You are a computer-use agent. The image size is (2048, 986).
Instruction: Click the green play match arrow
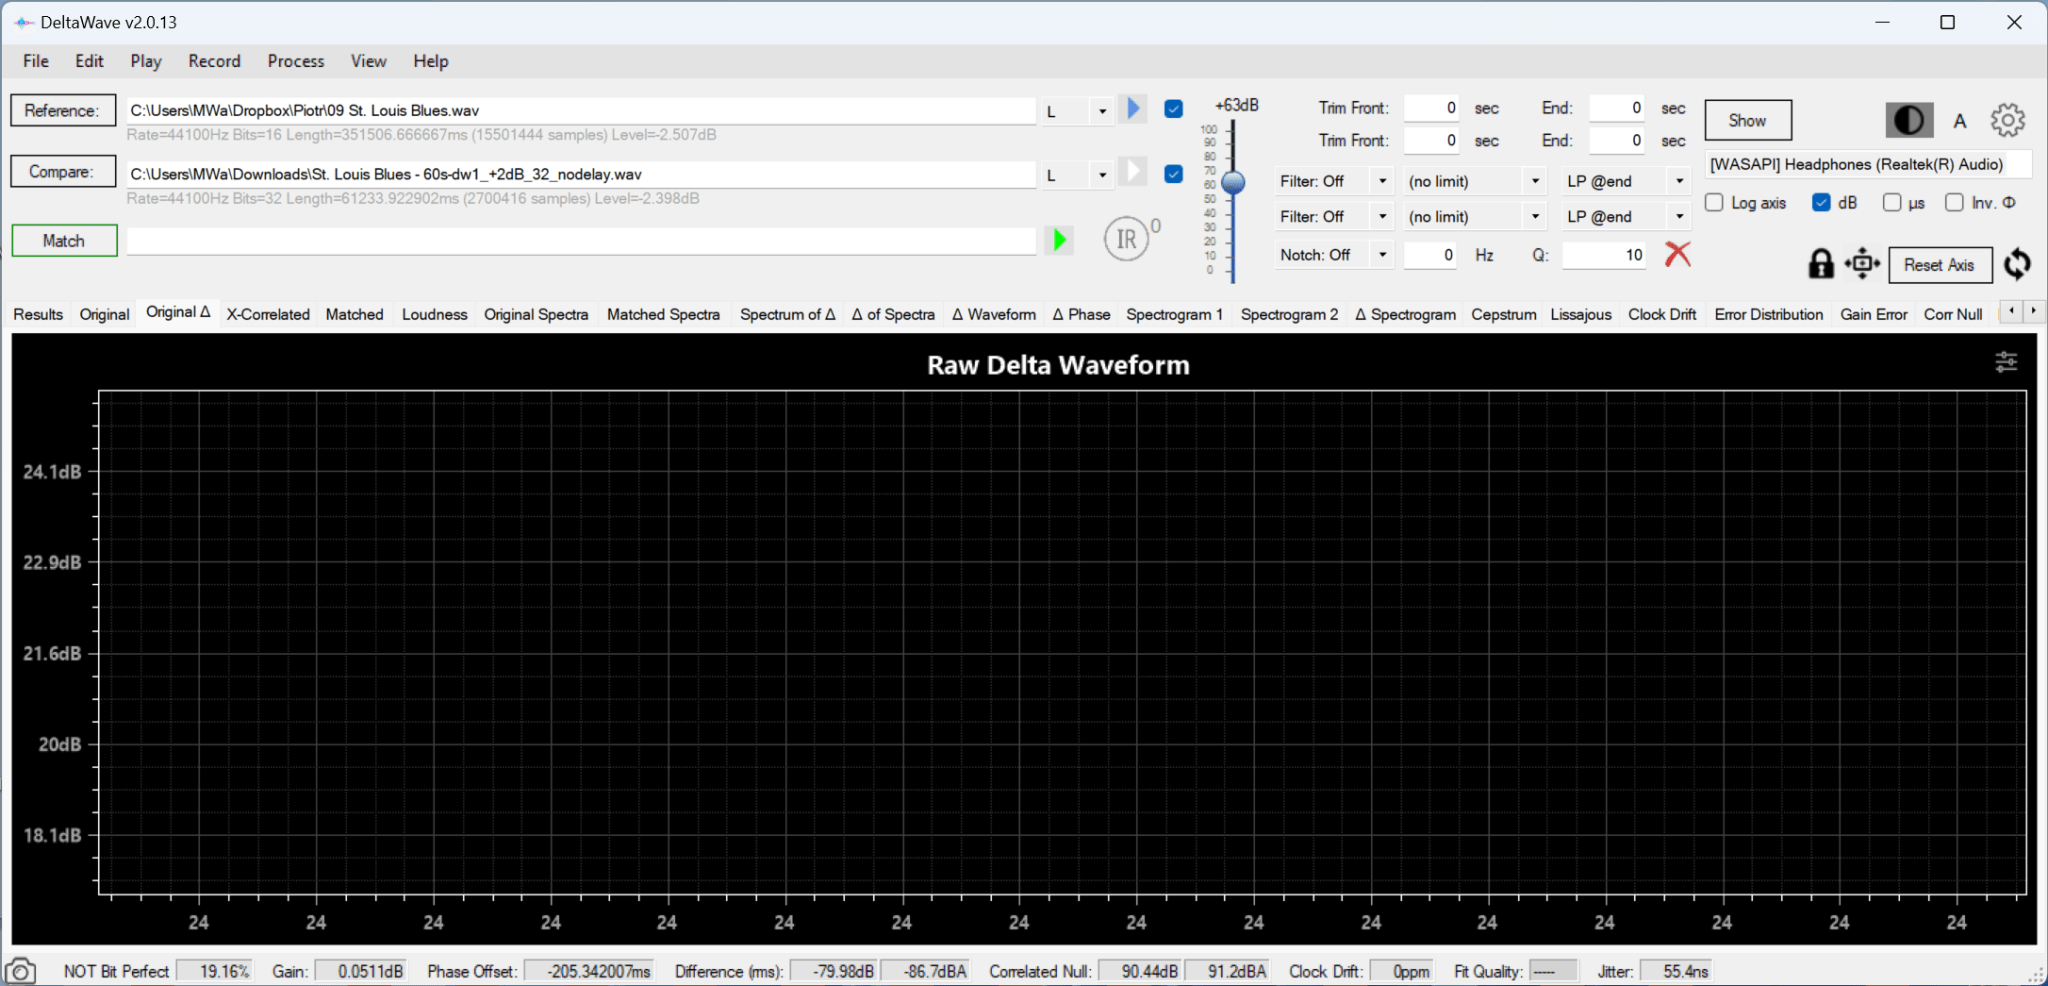[x=1059, y=240]
